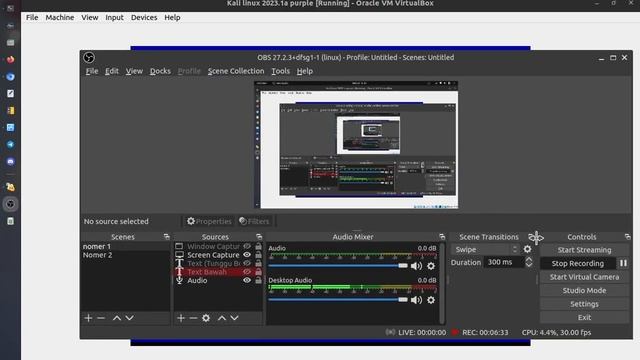Remove selected scene with minus icon
The width and height of the screenshot is (640, 360).
click(x=101, y=318)
